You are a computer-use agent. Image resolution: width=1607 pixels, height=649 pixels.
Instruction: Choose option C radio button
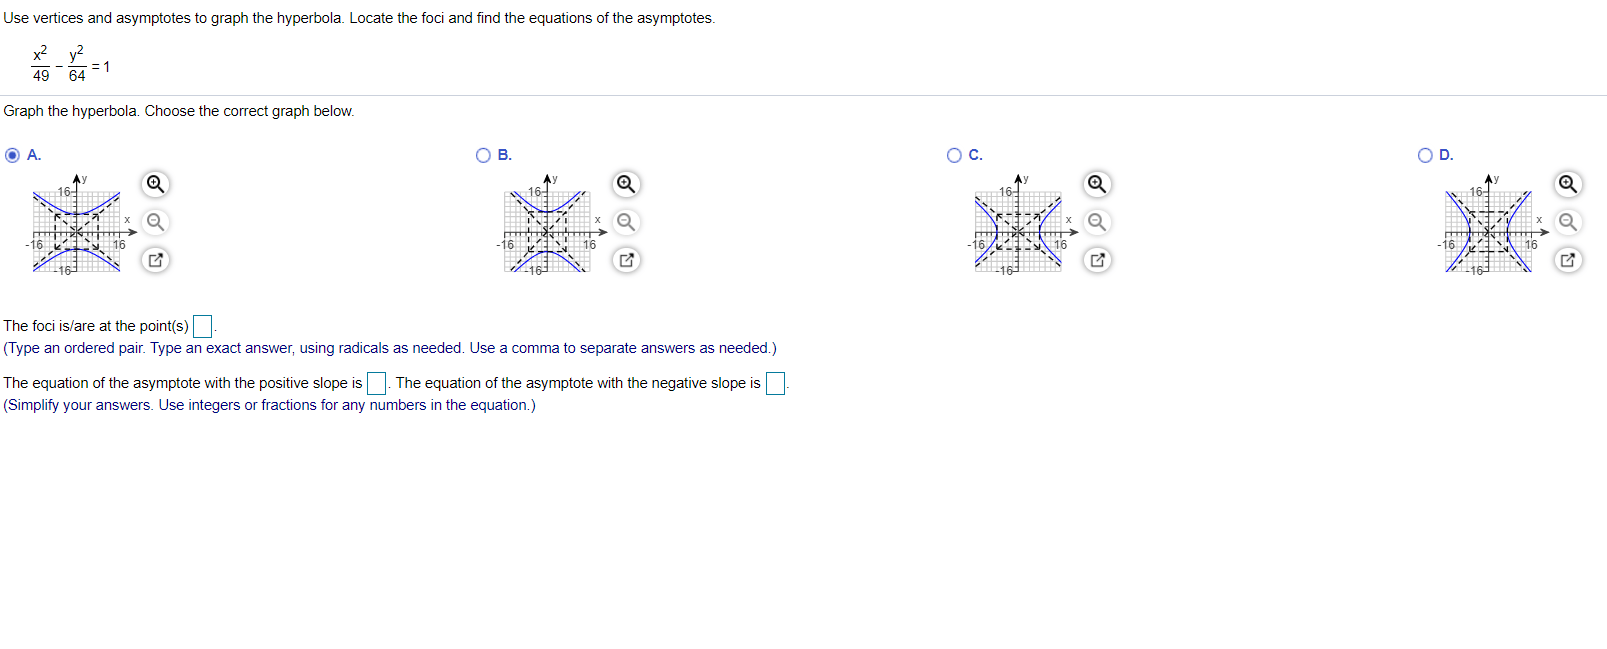coord(954,155)
